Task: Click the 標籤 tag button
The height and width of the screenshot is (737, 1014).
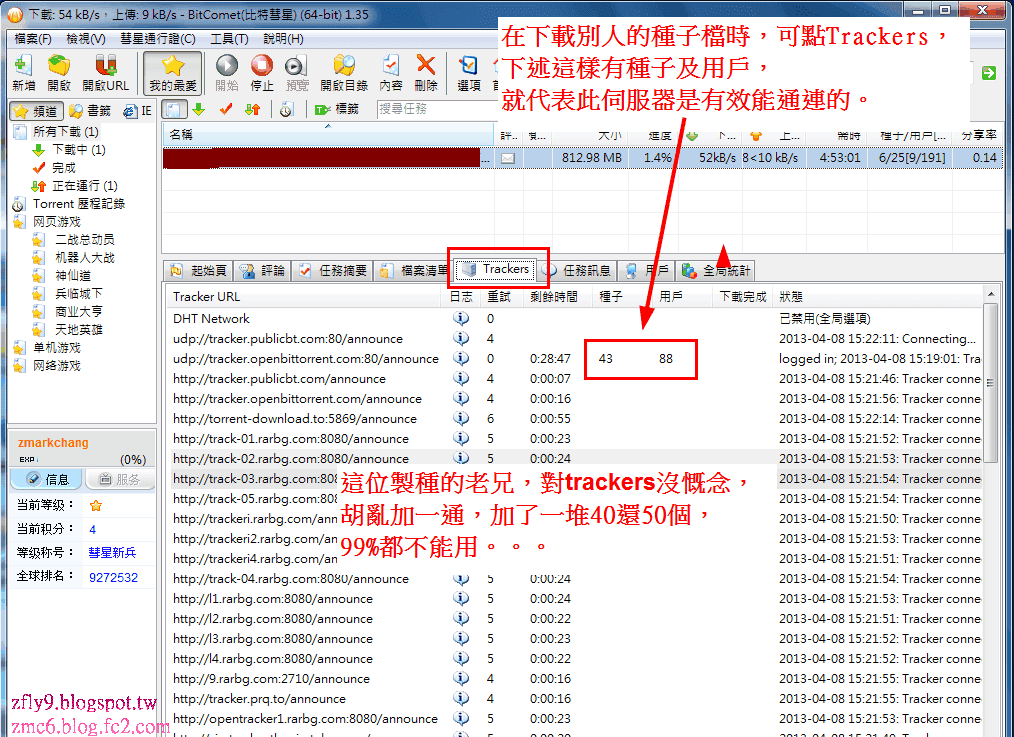Action: [x=337, y=109]
